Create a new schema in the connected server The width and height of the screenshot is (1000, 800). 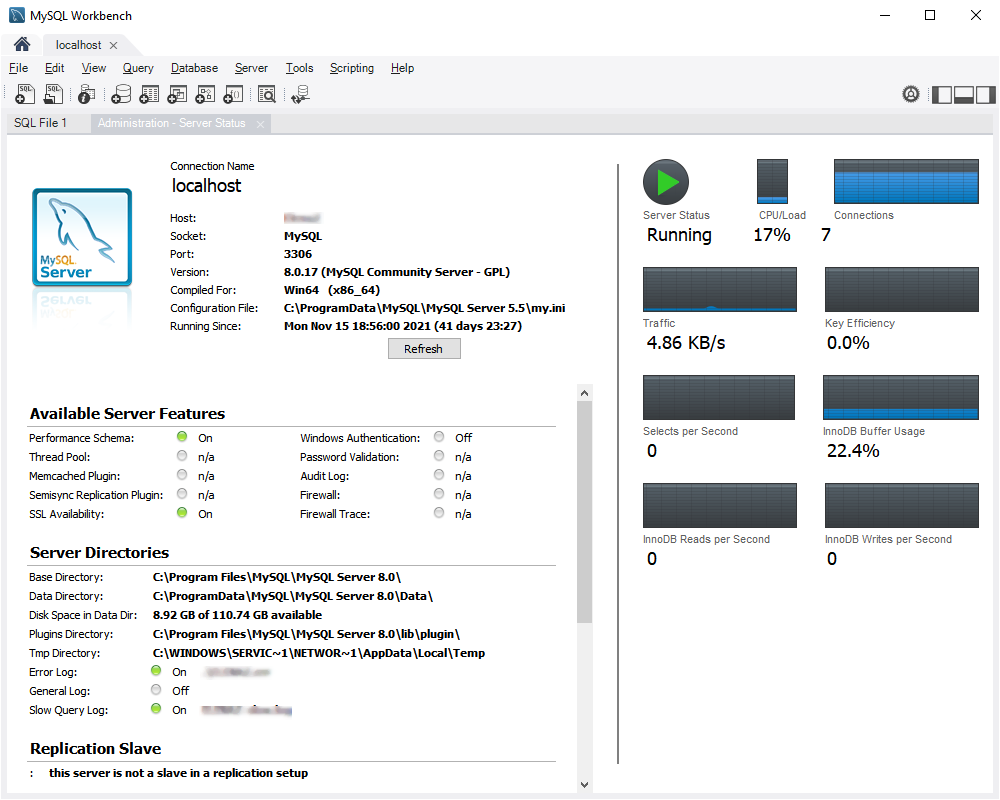121,94
